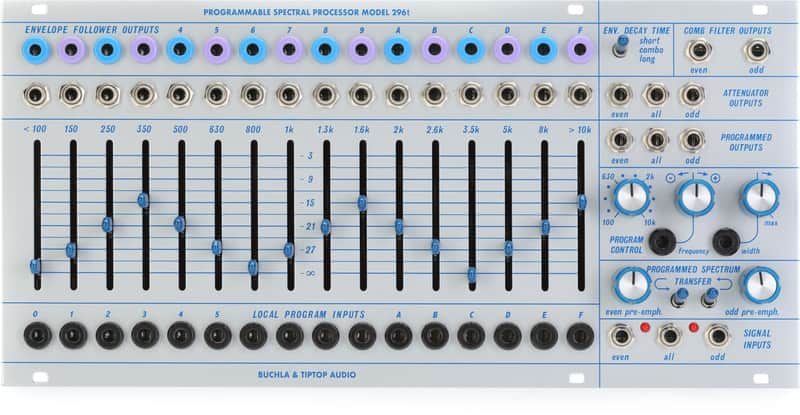Select envelope follower output jack 7

coord(289,50)
